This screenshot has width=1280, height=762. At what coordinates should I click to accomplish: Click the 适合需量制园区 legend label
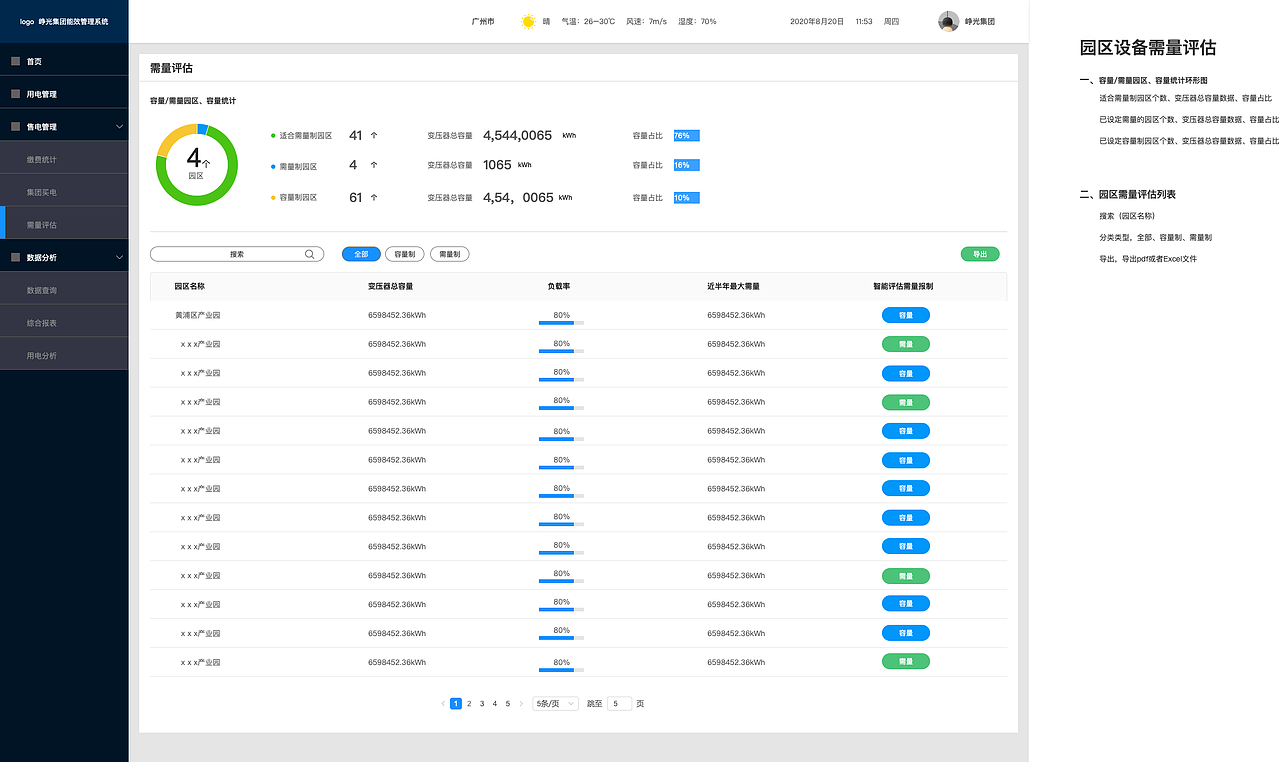click(x=306, y=135)
